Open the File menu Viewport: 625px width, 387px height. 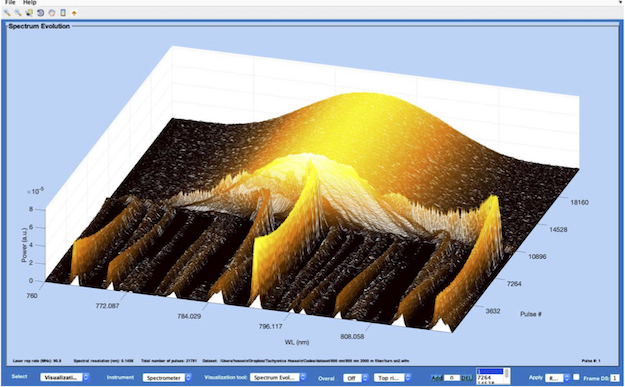pos(10,2)
